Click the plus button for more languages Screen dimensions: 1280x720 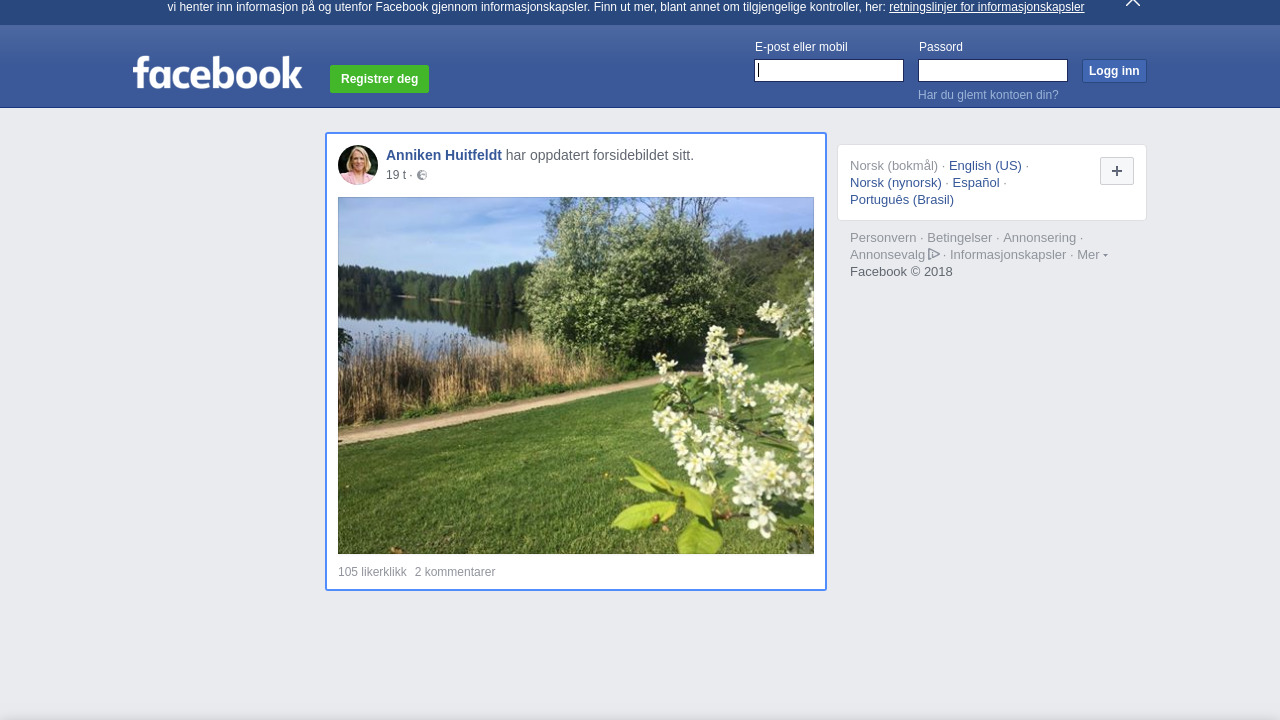(1116, 171)
